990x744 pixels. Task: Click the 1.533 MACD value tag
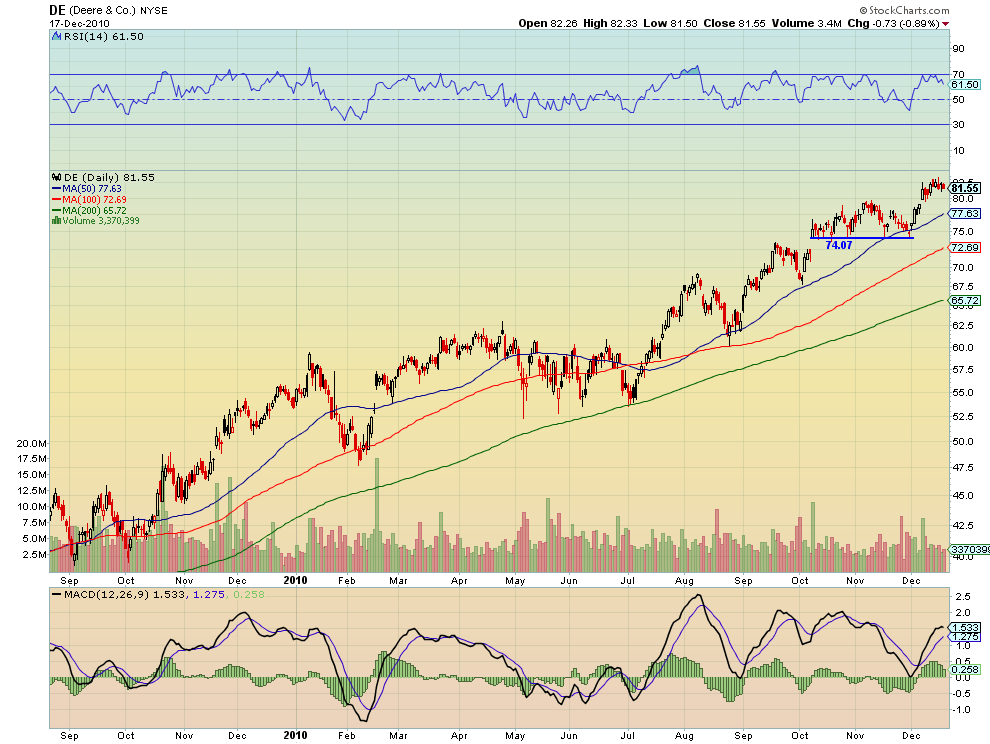click(965, 627)
